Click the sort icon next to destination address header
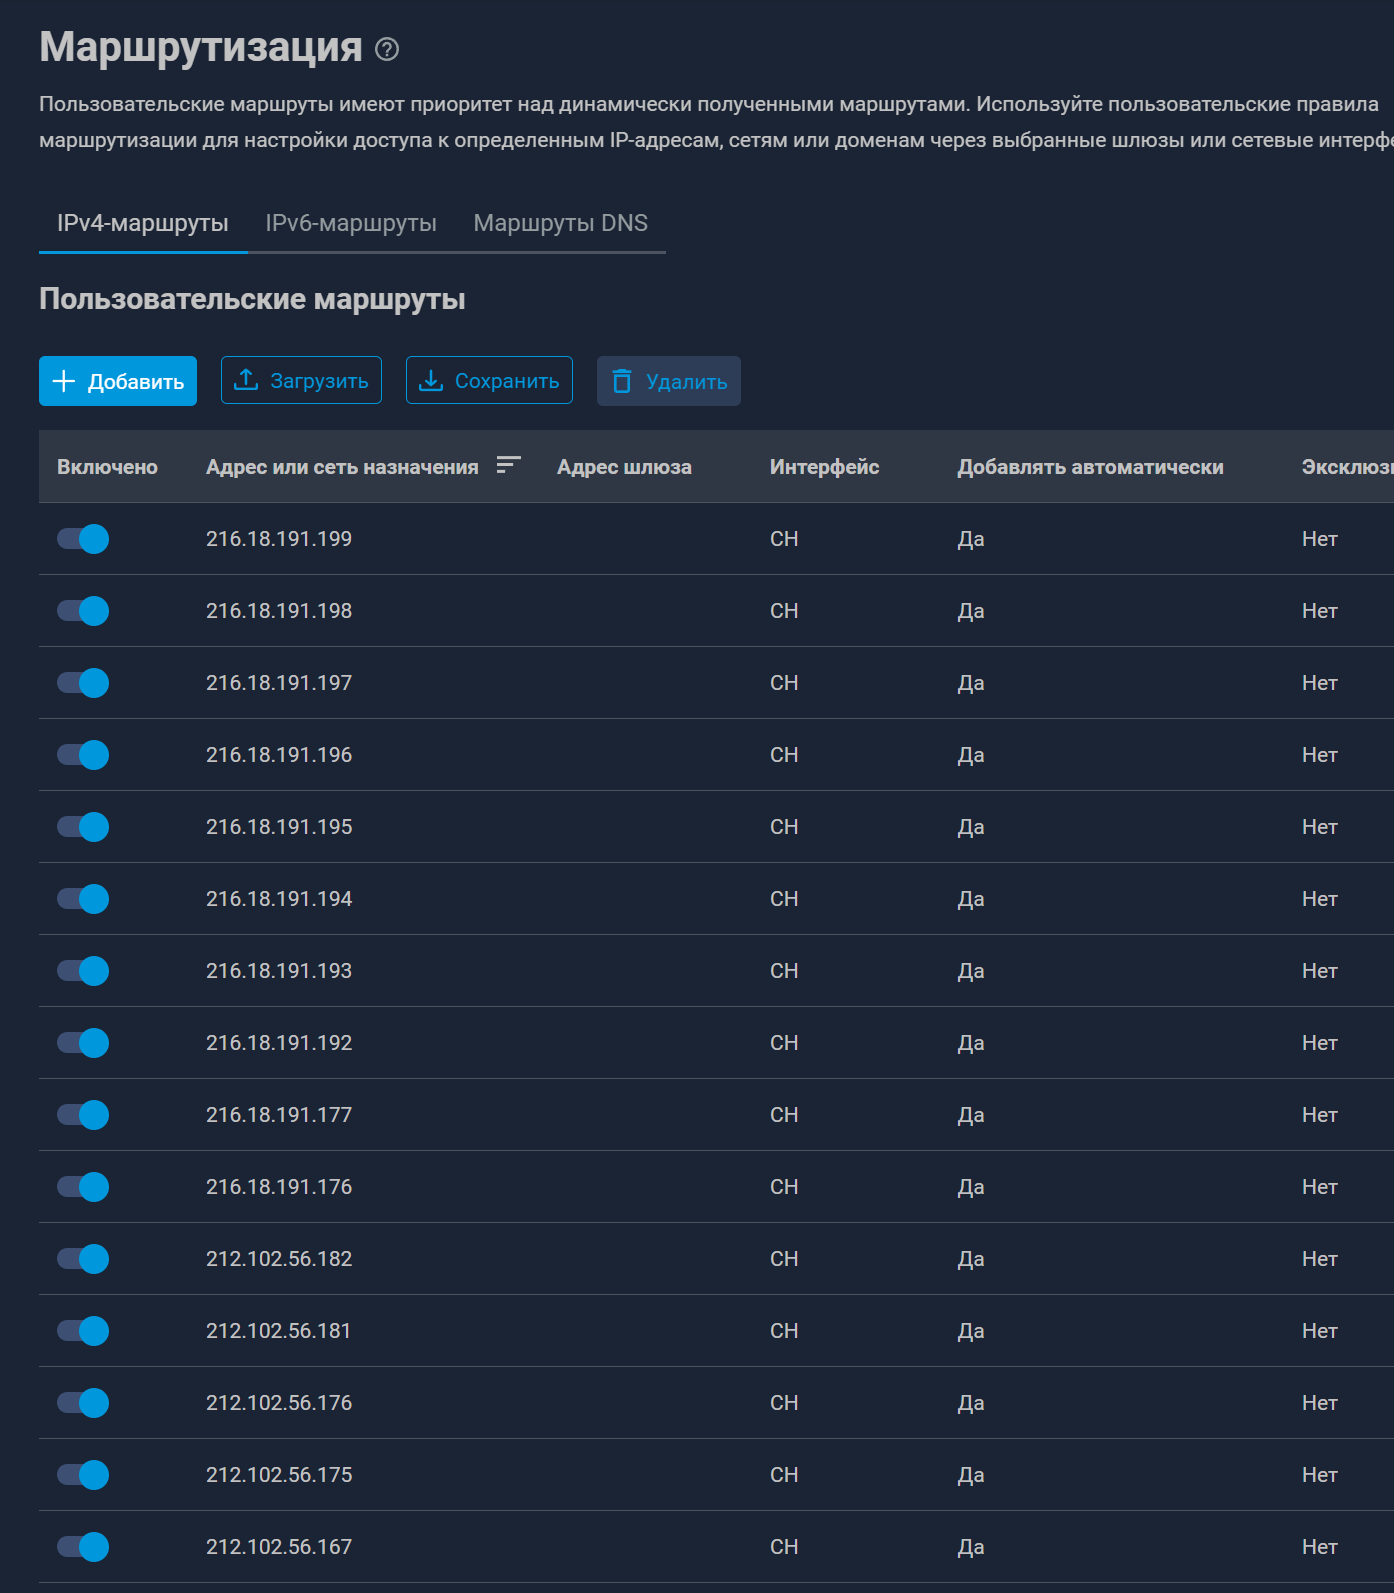The height and width of the screenshot is (1593, 1394). tap(508, 465)
